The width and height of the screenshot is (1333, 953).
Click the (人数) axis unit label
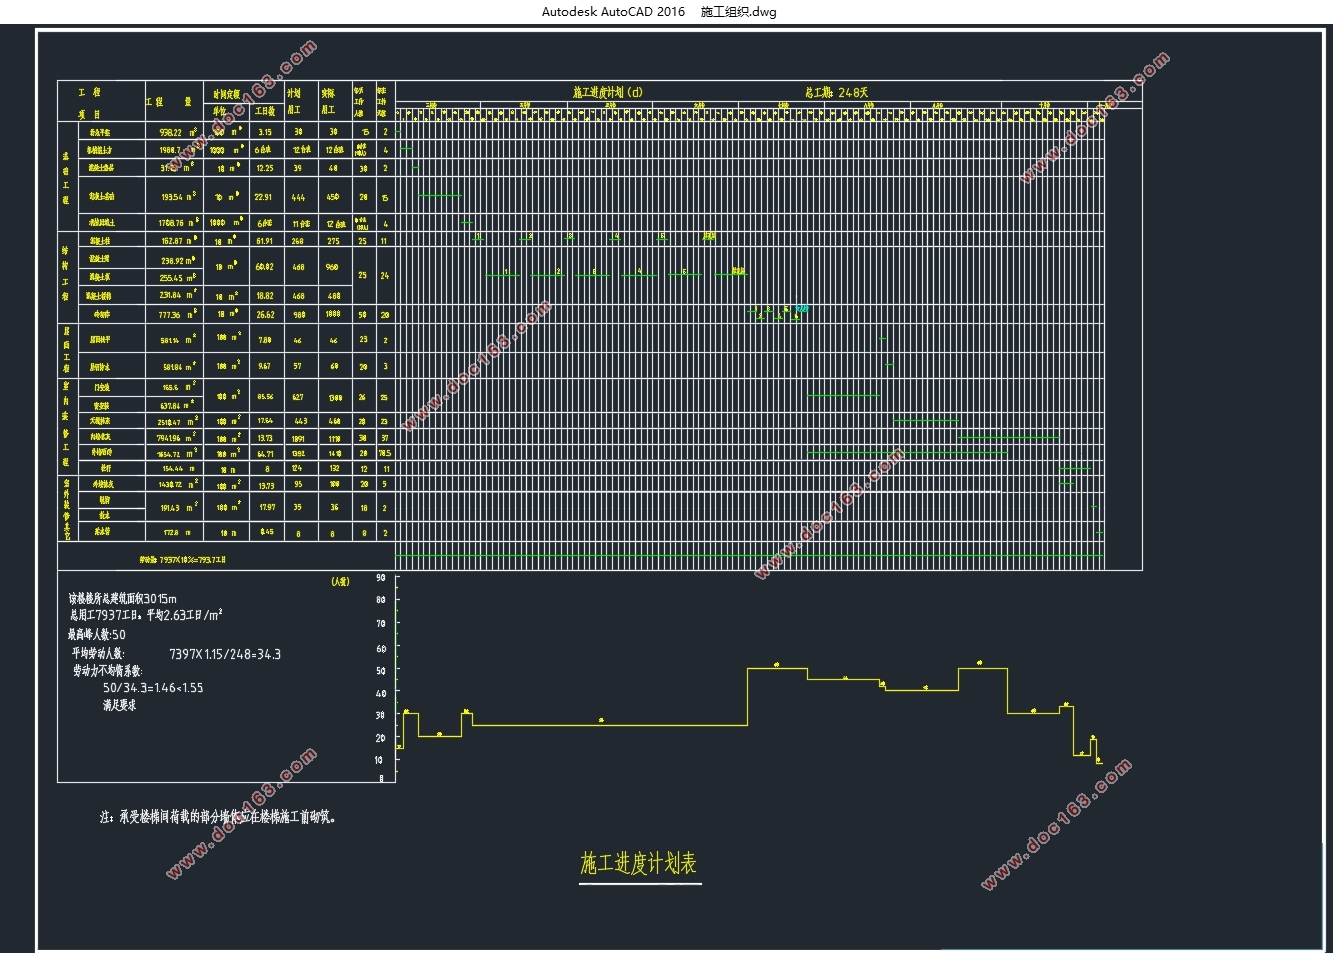coord(340,581)
